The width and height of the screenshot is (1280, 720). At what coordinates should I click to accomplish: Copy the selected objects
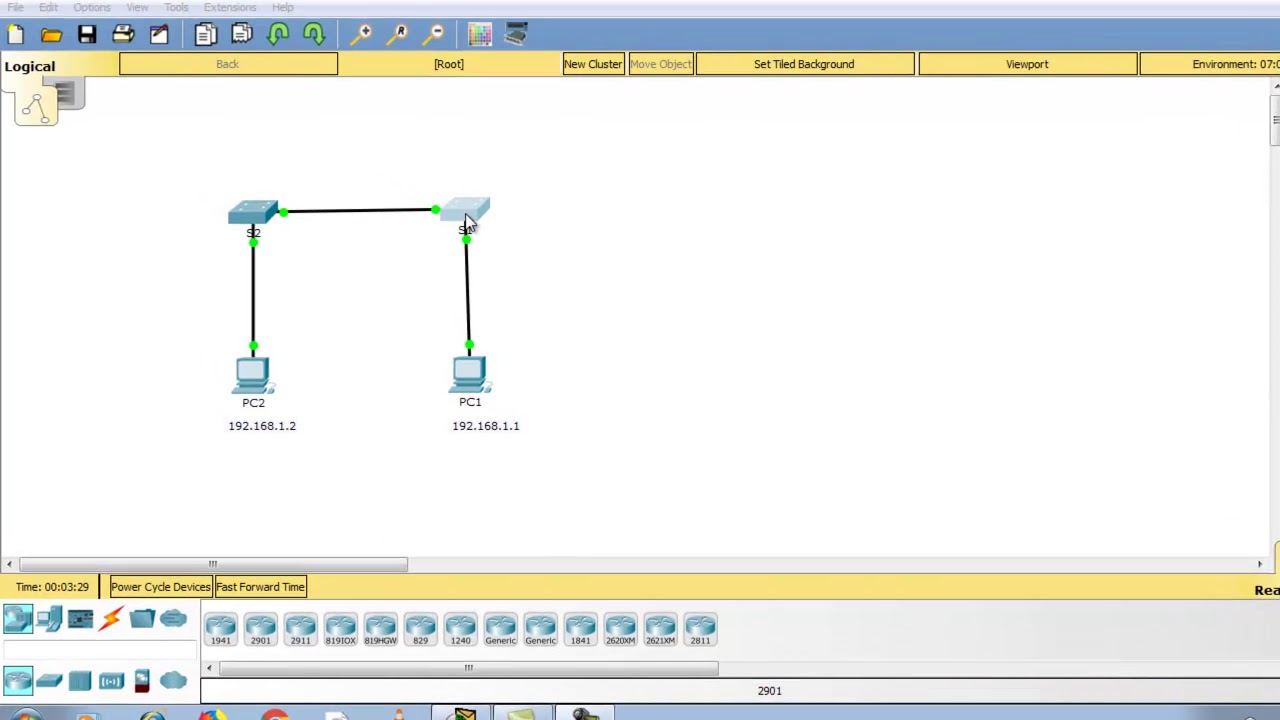(x=205, y=35)
